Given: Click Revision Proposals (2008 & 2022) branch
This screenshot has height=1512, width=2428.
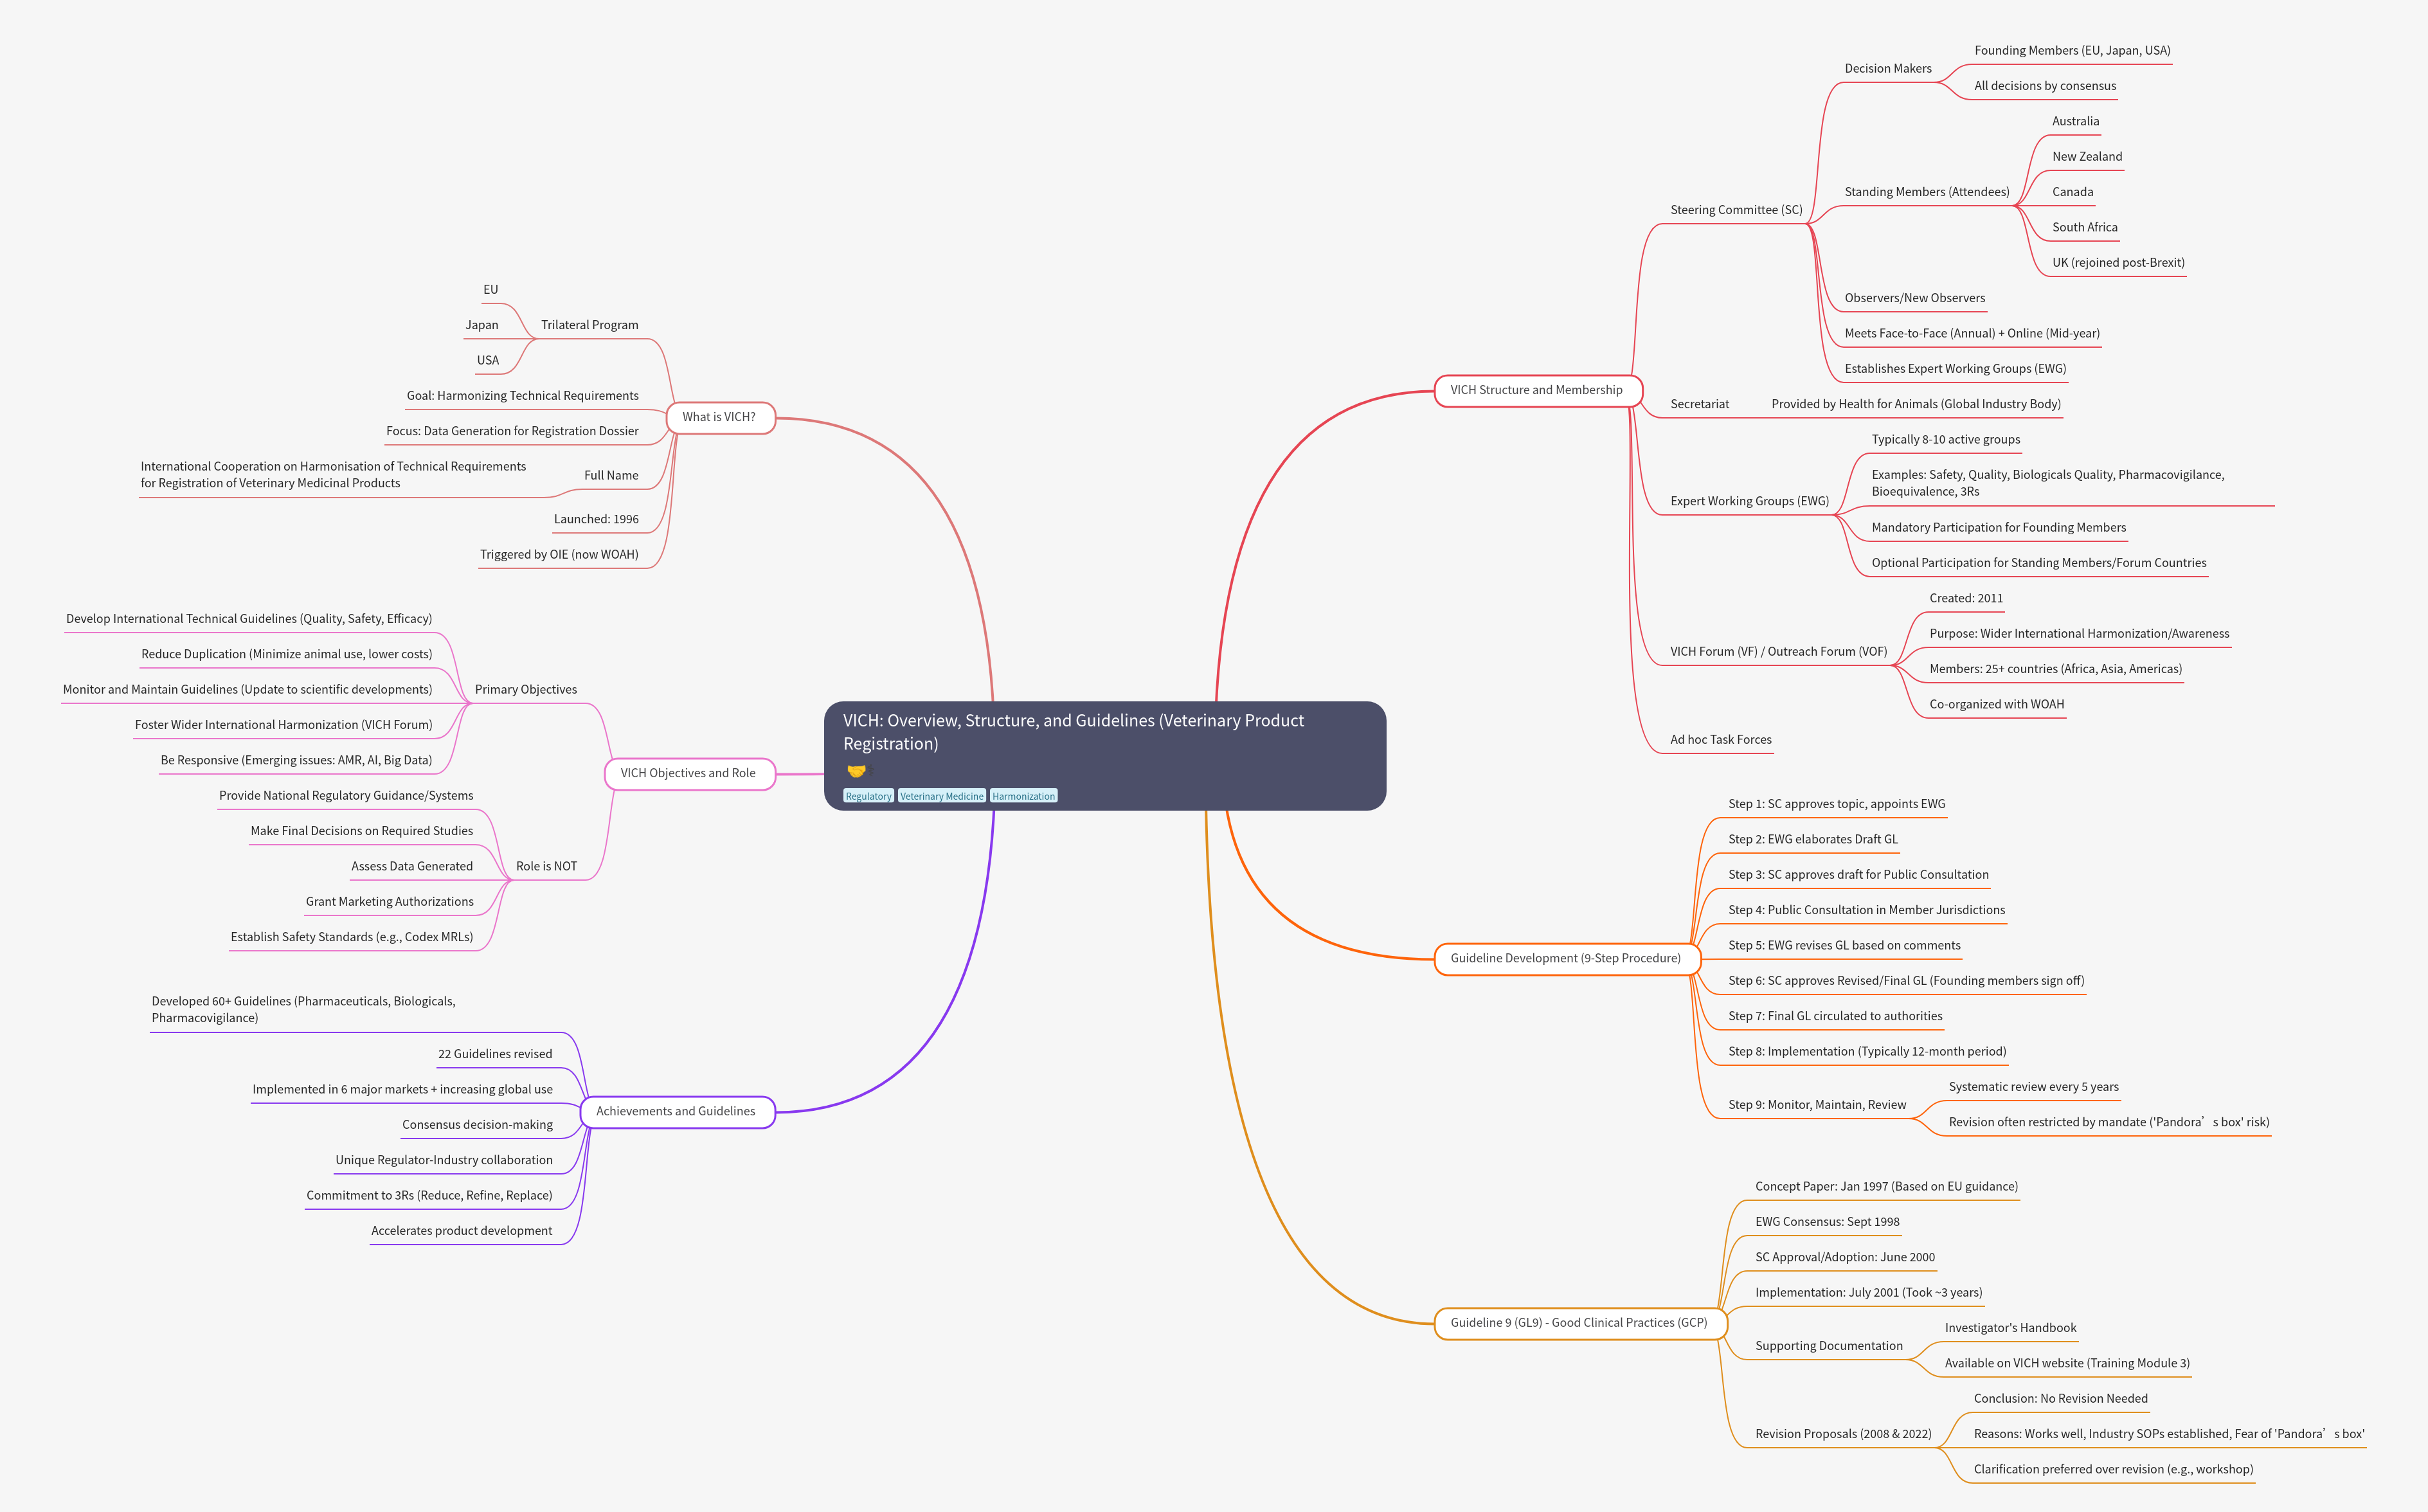Looking at the screenshot, I should click(x=1843, y=1434).
